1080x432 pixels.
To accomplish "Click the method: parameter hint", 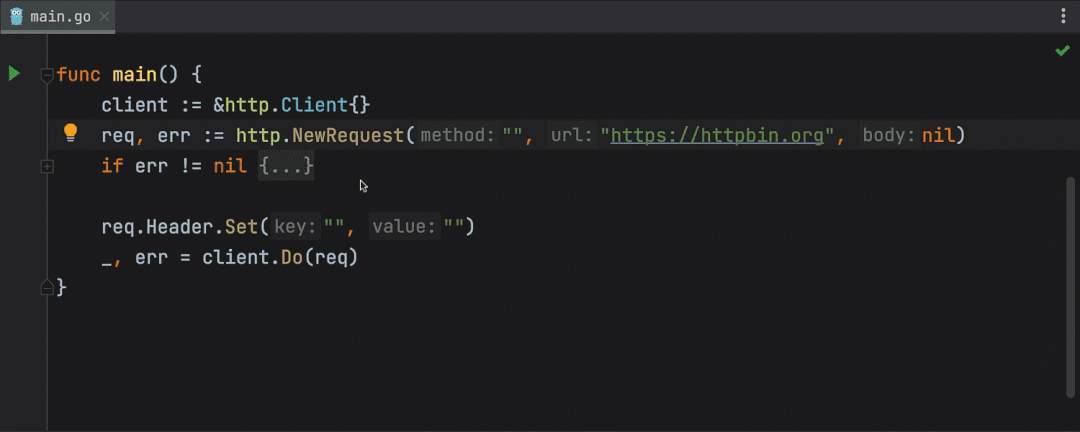I will 458,136.
